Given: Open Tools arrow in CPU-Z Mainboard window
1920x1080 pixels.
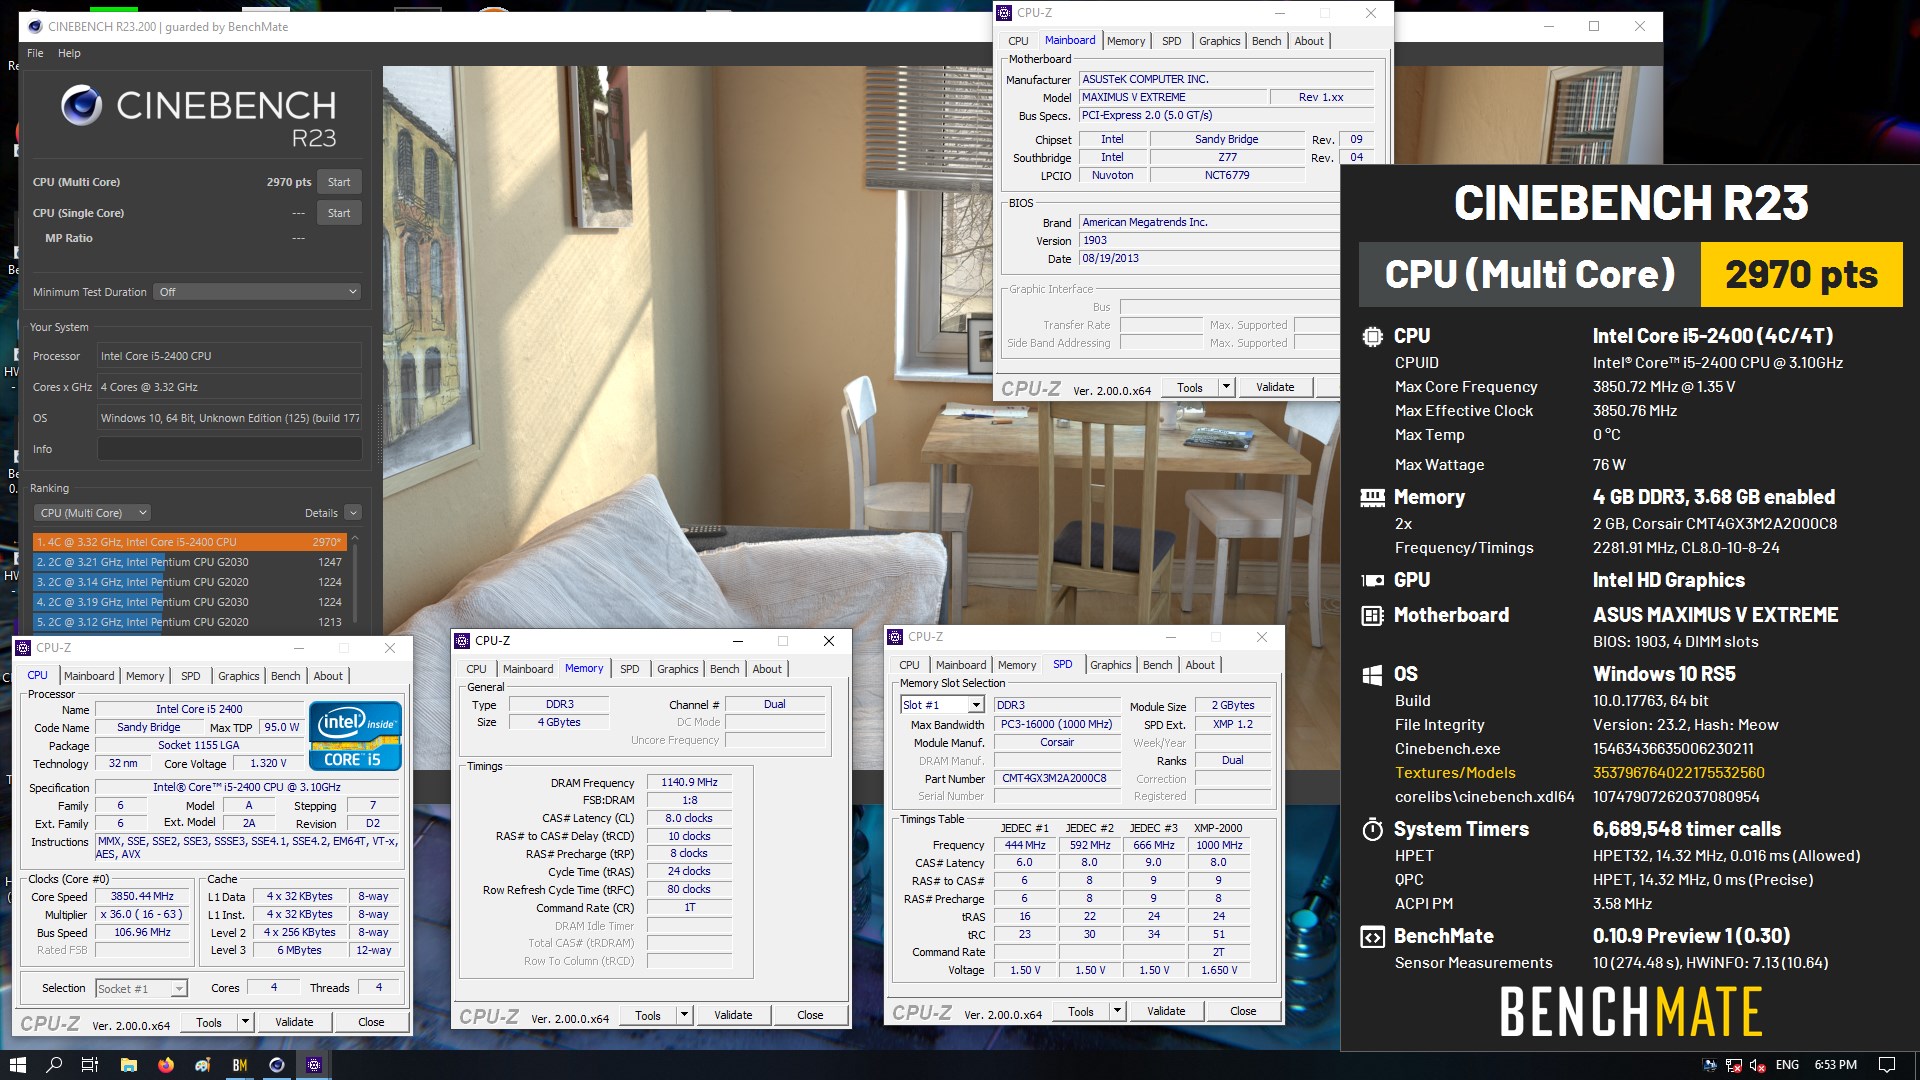Looking at the screenshot, I should [x=1226, y=387].
